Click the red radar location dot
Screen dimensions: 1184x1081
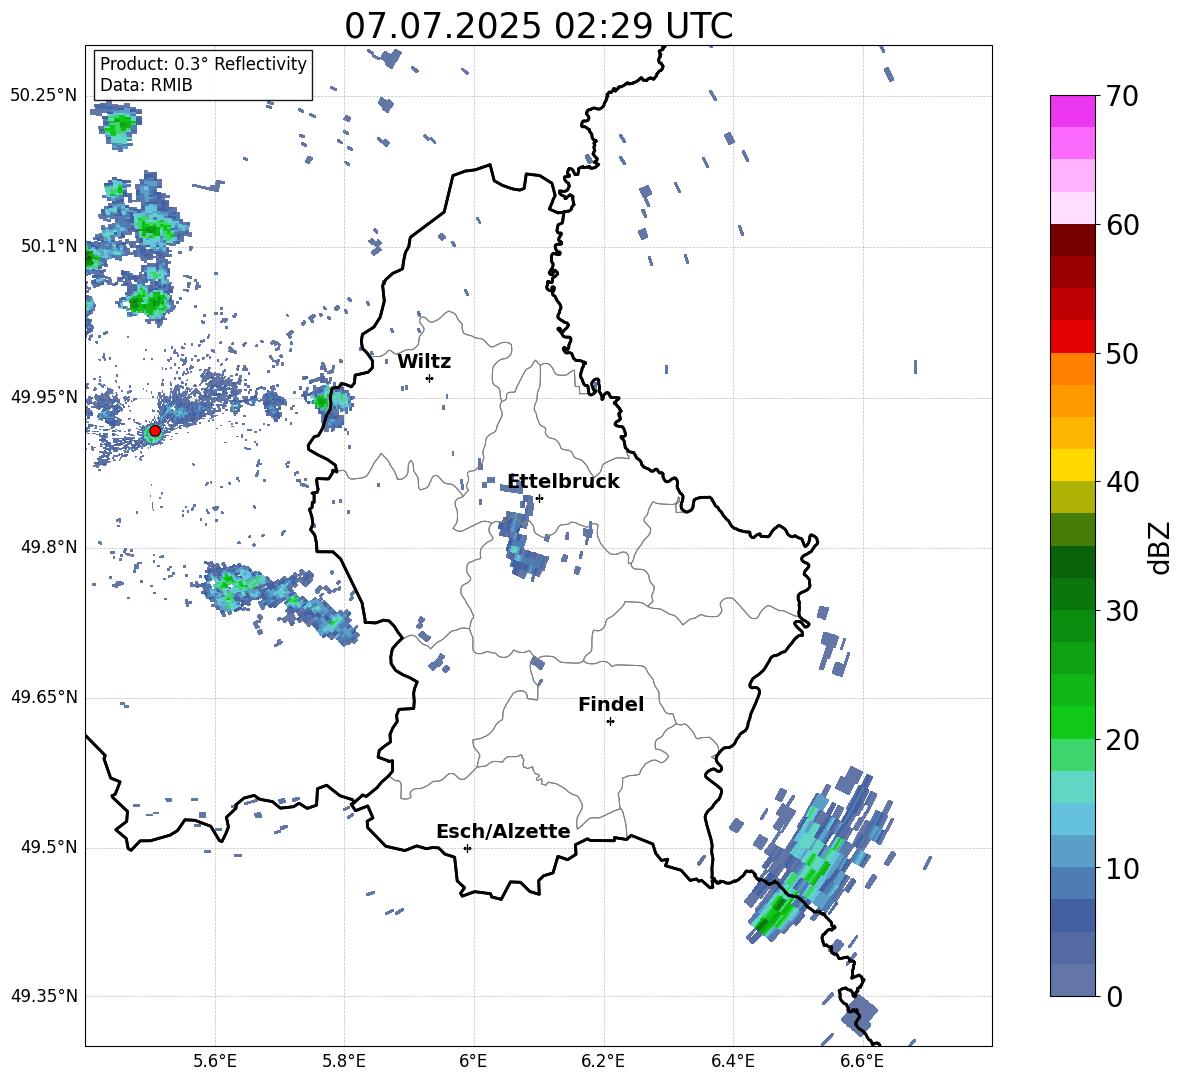pos(155,431)
